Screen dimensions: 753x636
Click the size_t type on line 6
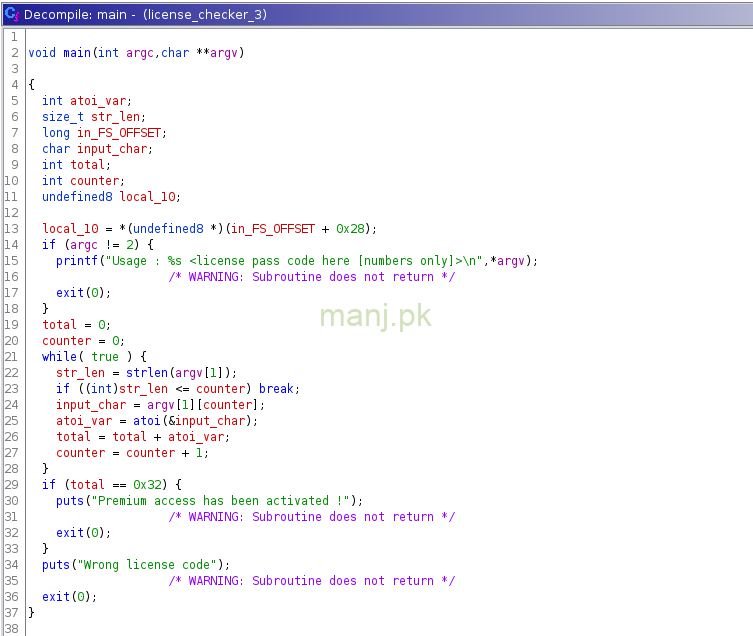63,117
